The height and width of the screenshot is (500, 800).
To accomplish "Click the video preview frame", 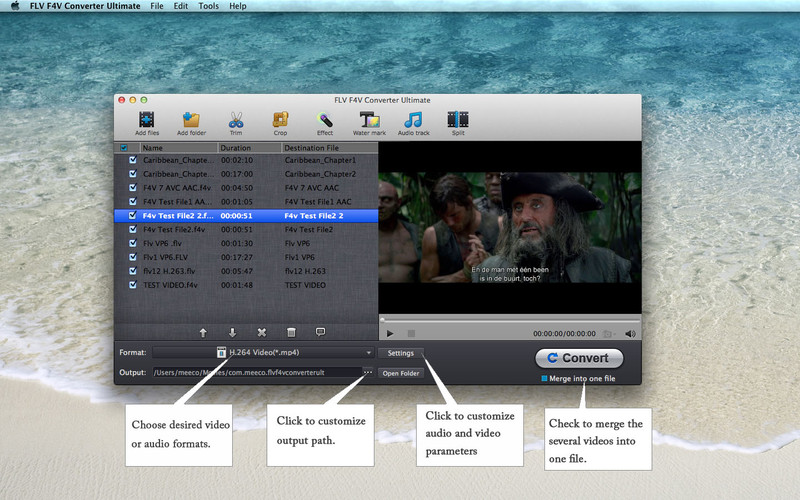I will (510, 228).
